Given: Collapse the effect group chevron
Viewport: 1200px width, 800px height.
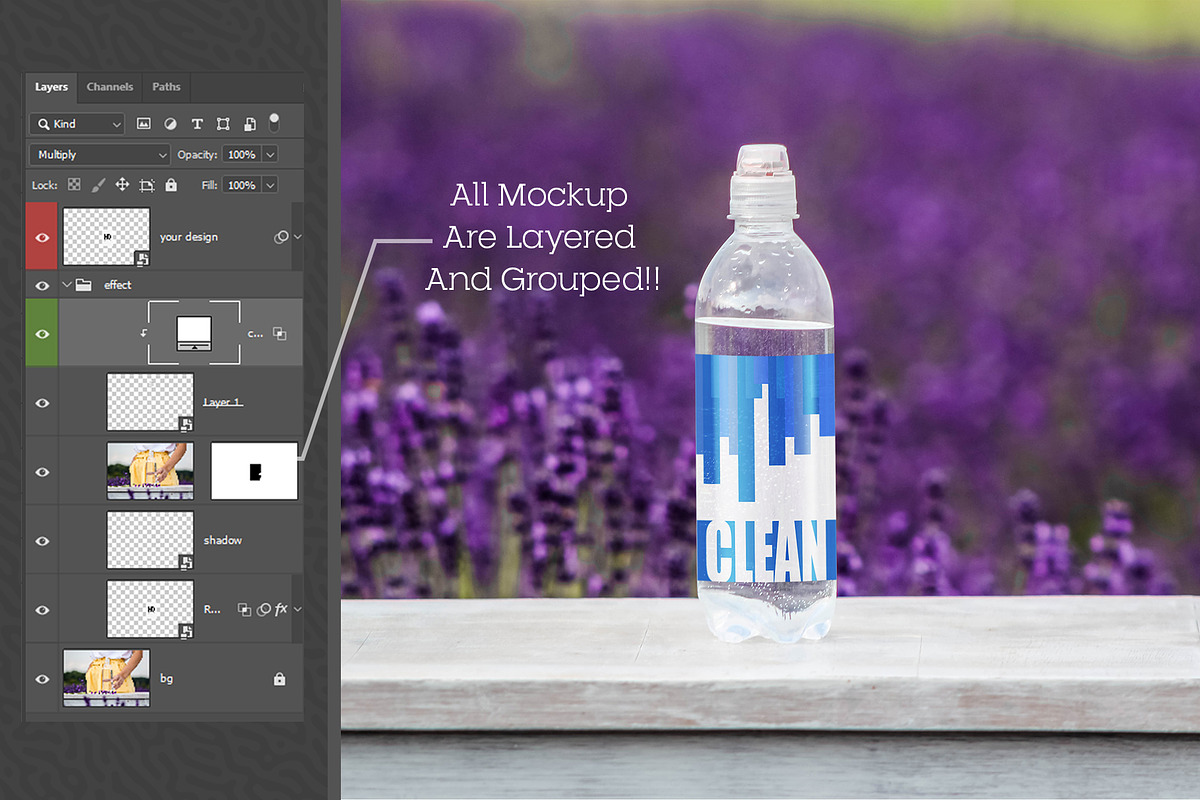Looking at the screenshot, I should [67, 285].
